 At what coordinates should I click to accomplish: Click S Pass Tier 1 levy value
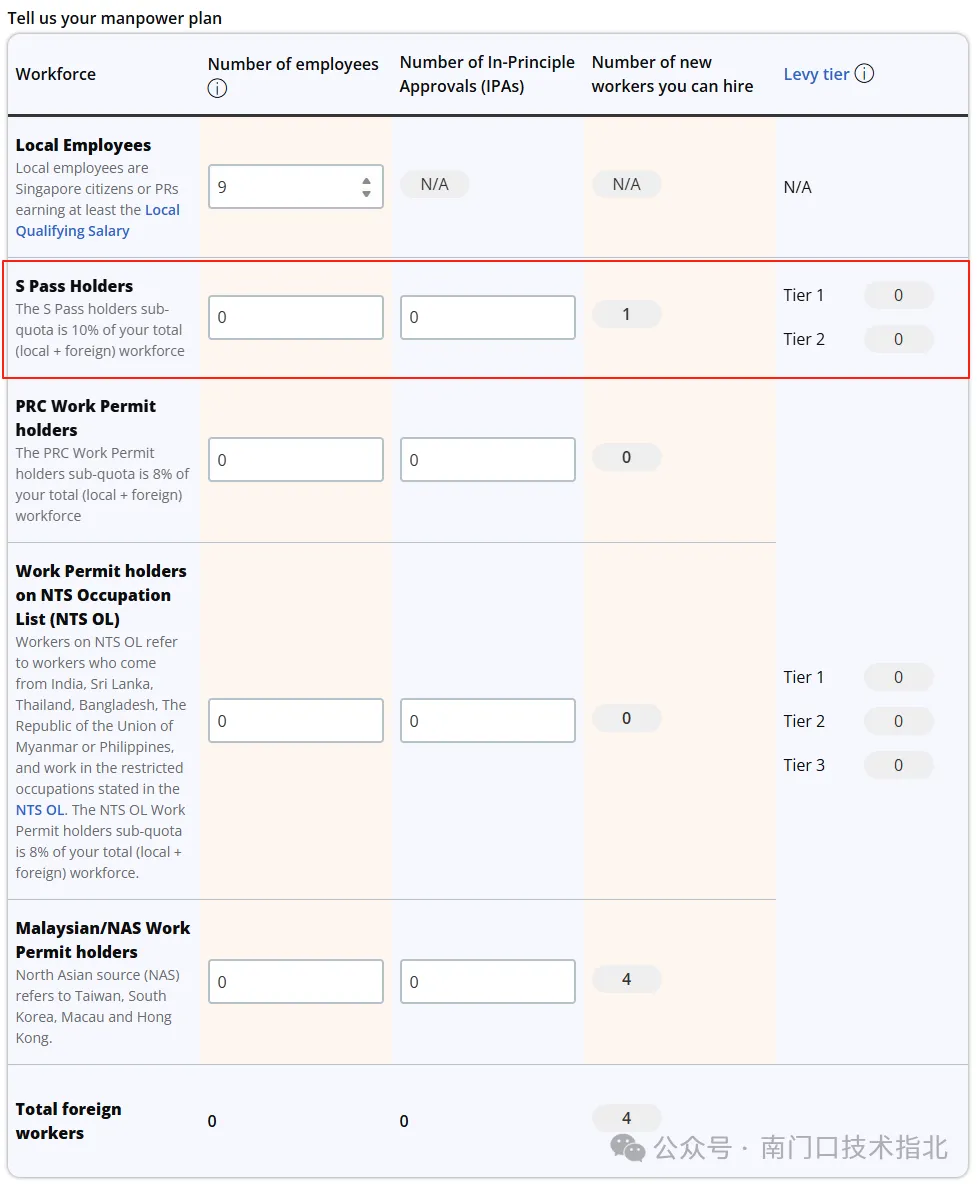(x=898, y=295)
